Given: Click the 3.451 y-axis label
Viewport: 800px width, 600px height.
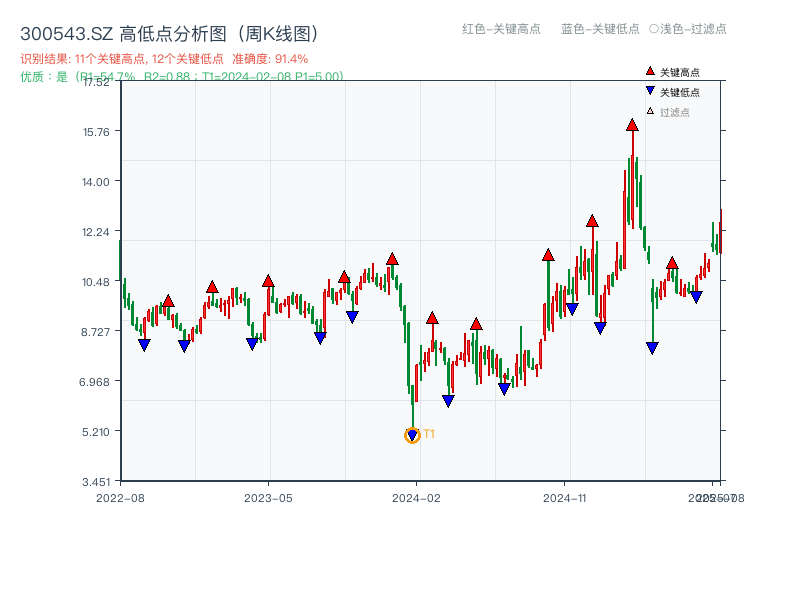Looking at the screenshot, I should click(96, 482).
